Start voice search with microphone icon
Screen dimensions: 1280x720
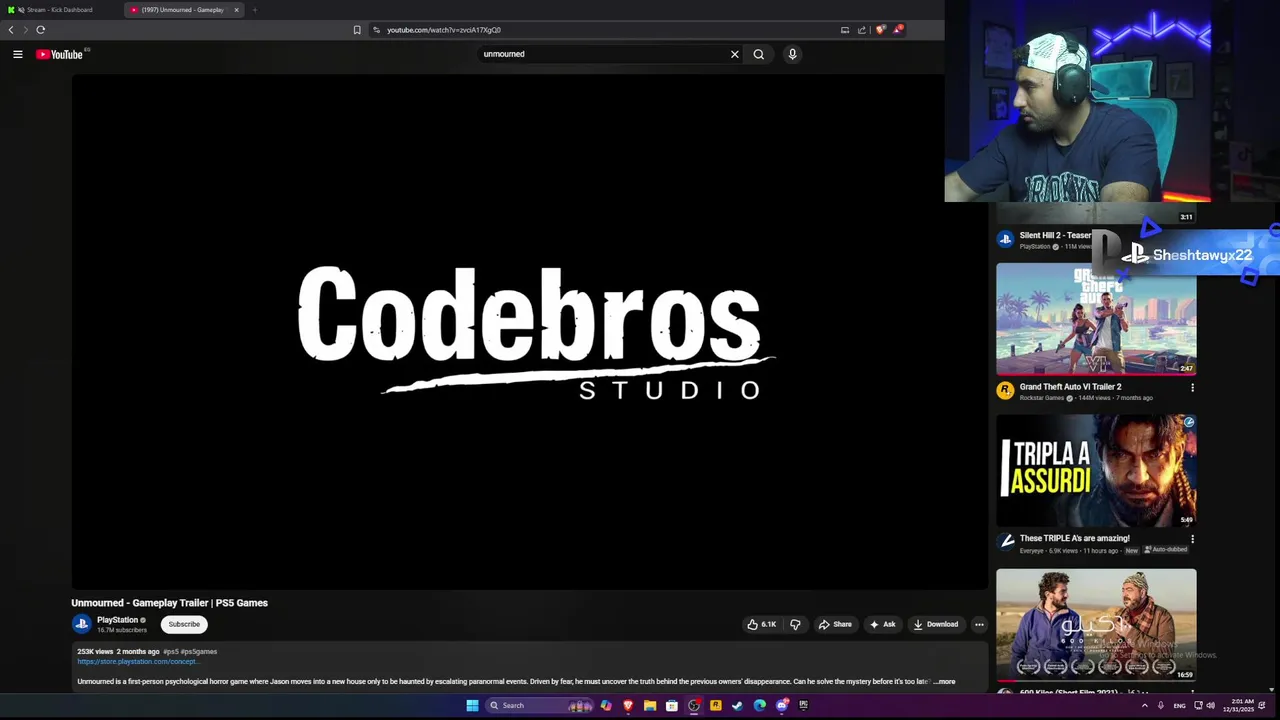point(792,54)
